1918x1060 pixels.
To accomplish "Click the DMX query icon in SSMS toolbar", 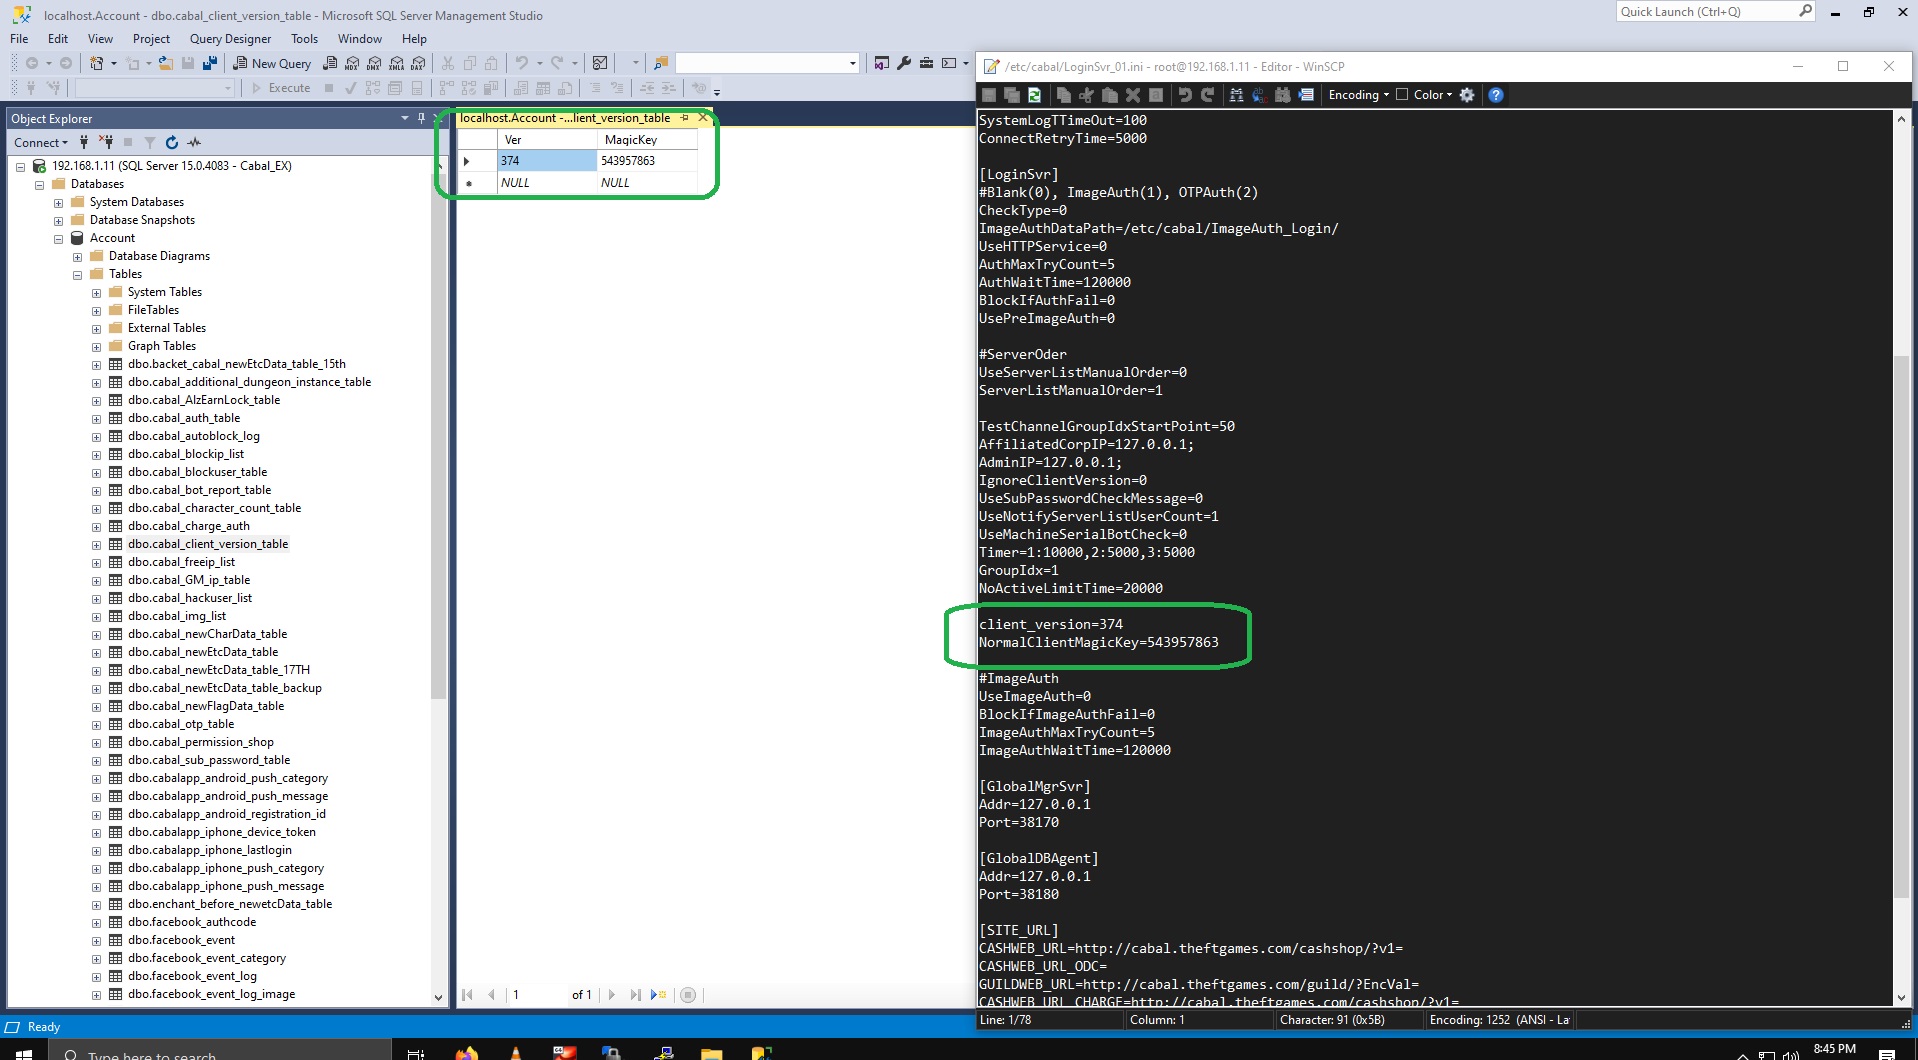I will point(374,63).
